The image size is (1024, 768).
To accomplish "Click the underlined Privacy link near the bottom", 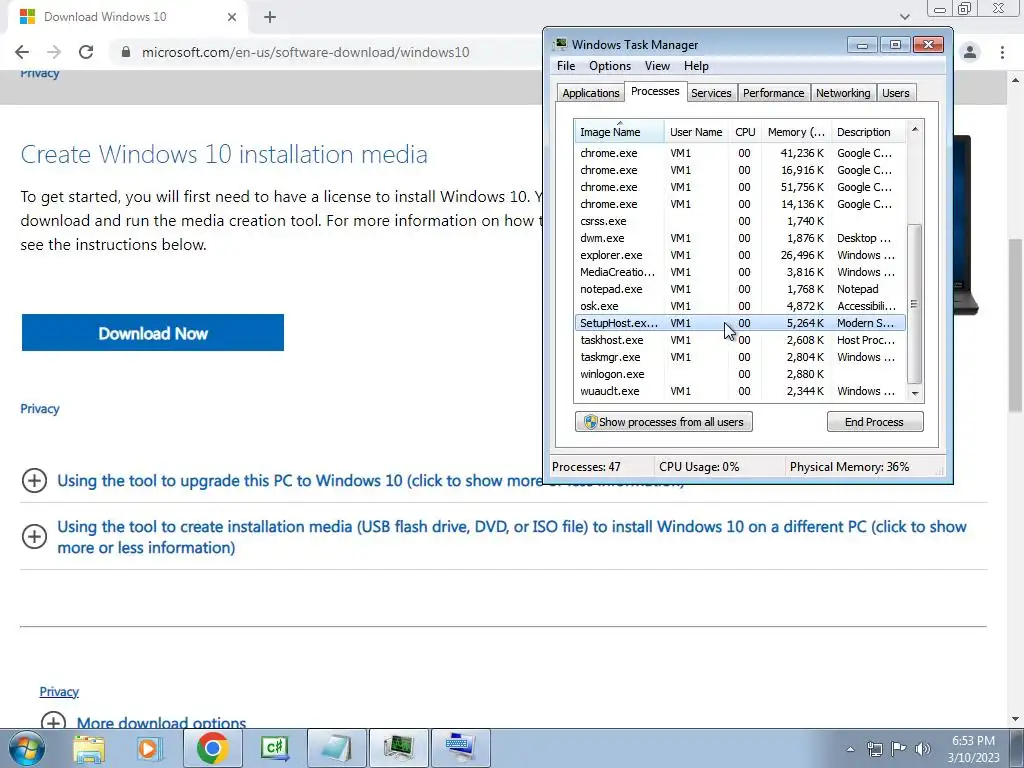I will [59, 692].
